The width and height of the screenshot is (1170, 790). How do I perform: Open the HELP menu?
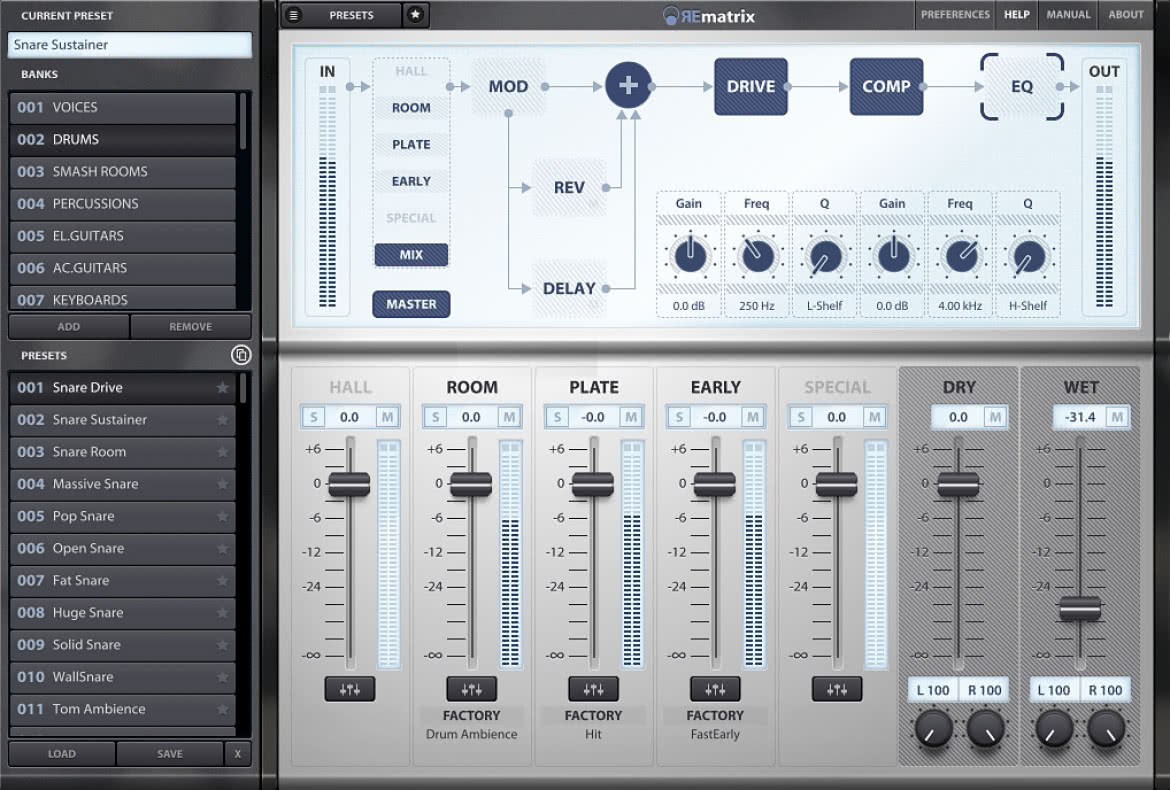(x=1016, y=14)
